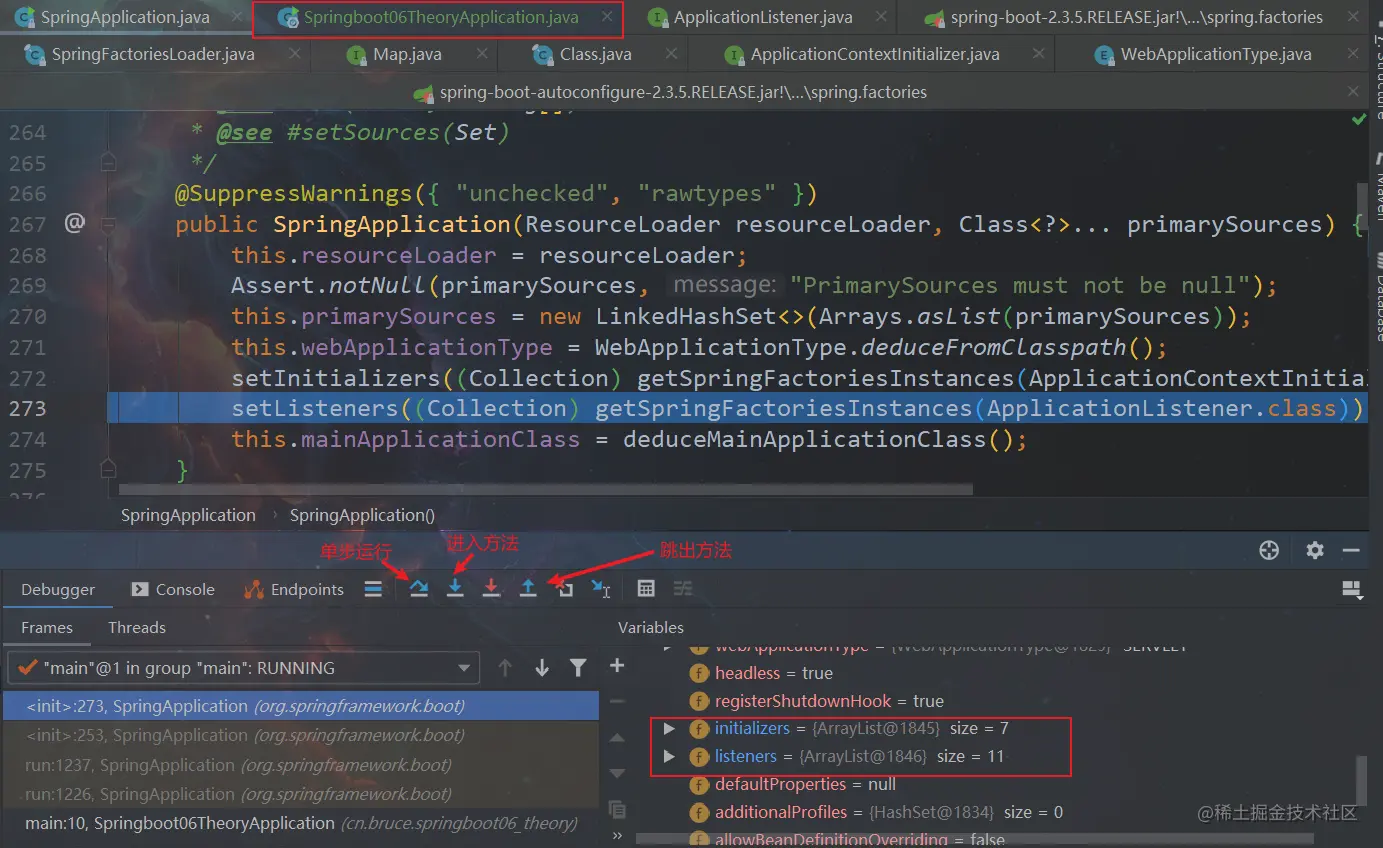The image size is (1383, 848).
Task: Click the Step Out debugger icon
Action: coord(528,589)
